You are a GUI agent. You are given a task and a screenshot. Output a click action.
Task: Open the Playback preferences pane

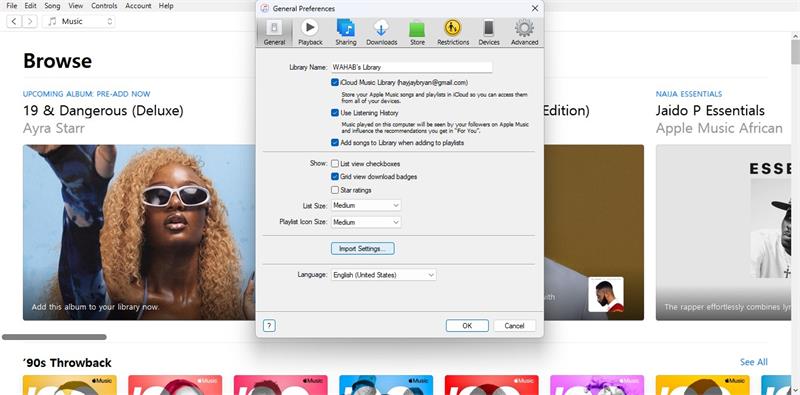click(310, 32)
